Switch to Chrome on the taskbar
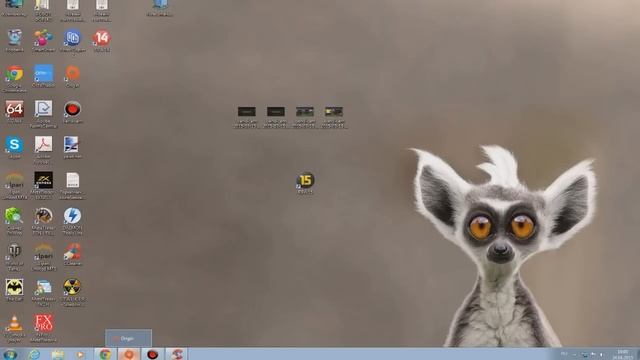Viewport: 640px width, 360px height. click(105, 354)
